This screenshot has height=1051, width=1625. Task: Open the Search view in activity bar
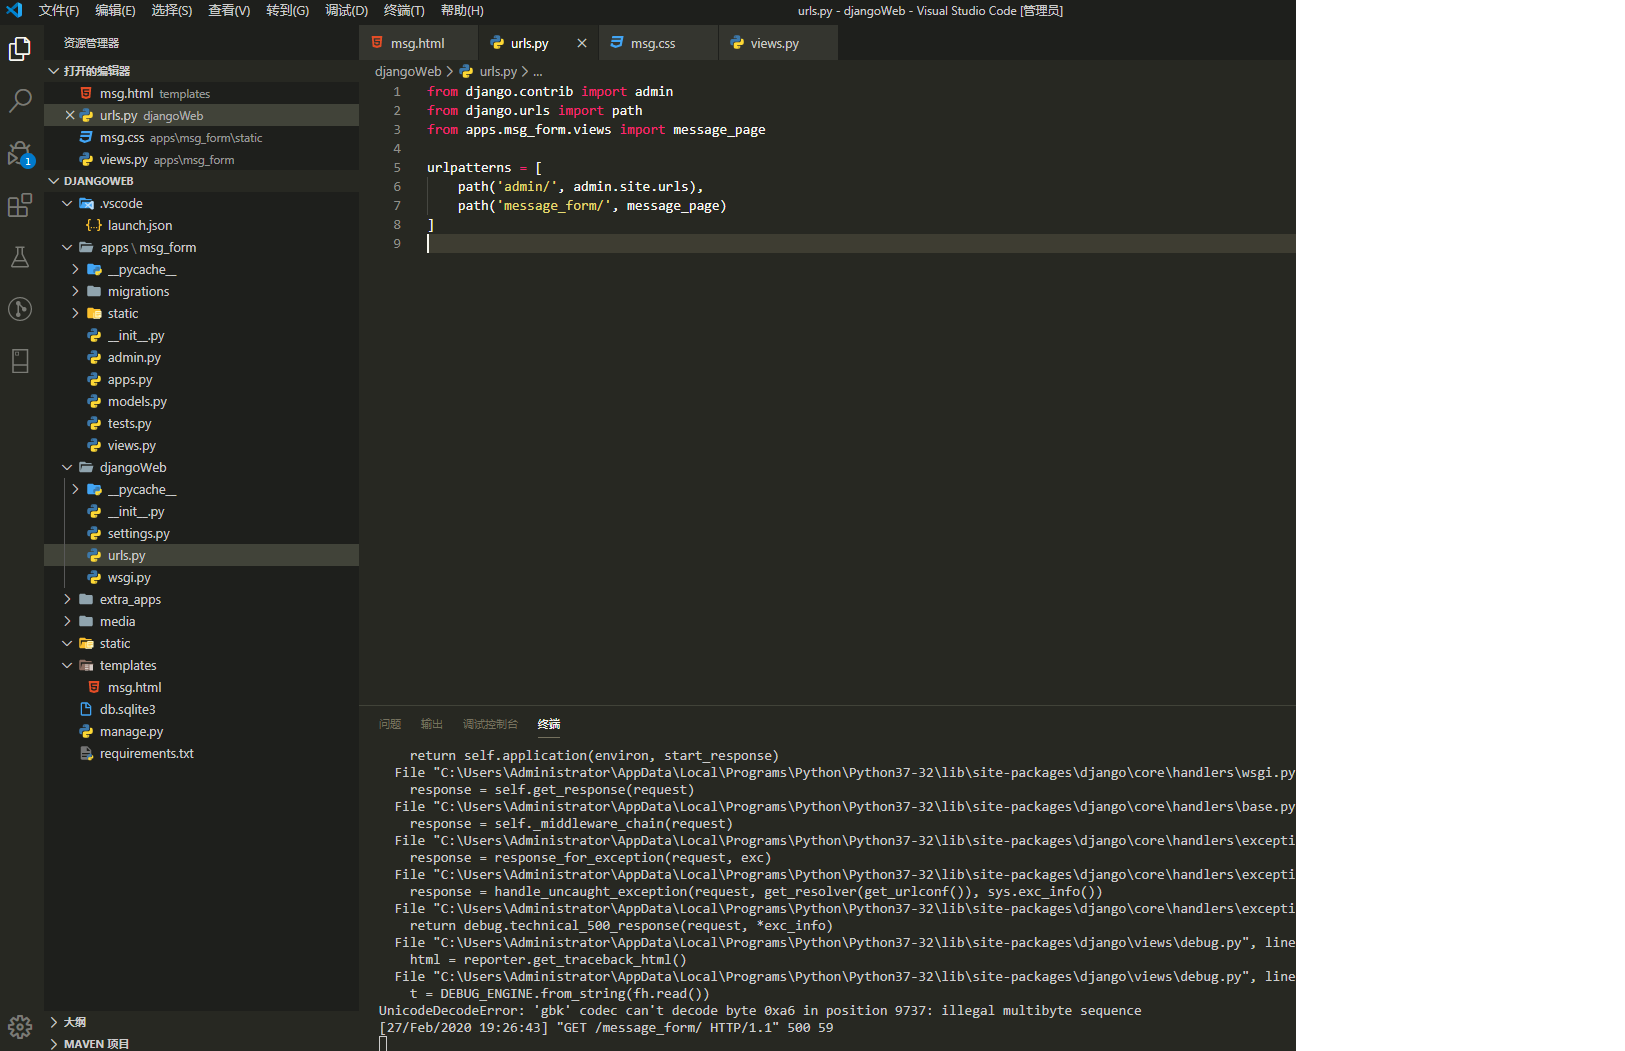(x=20, y=101)
